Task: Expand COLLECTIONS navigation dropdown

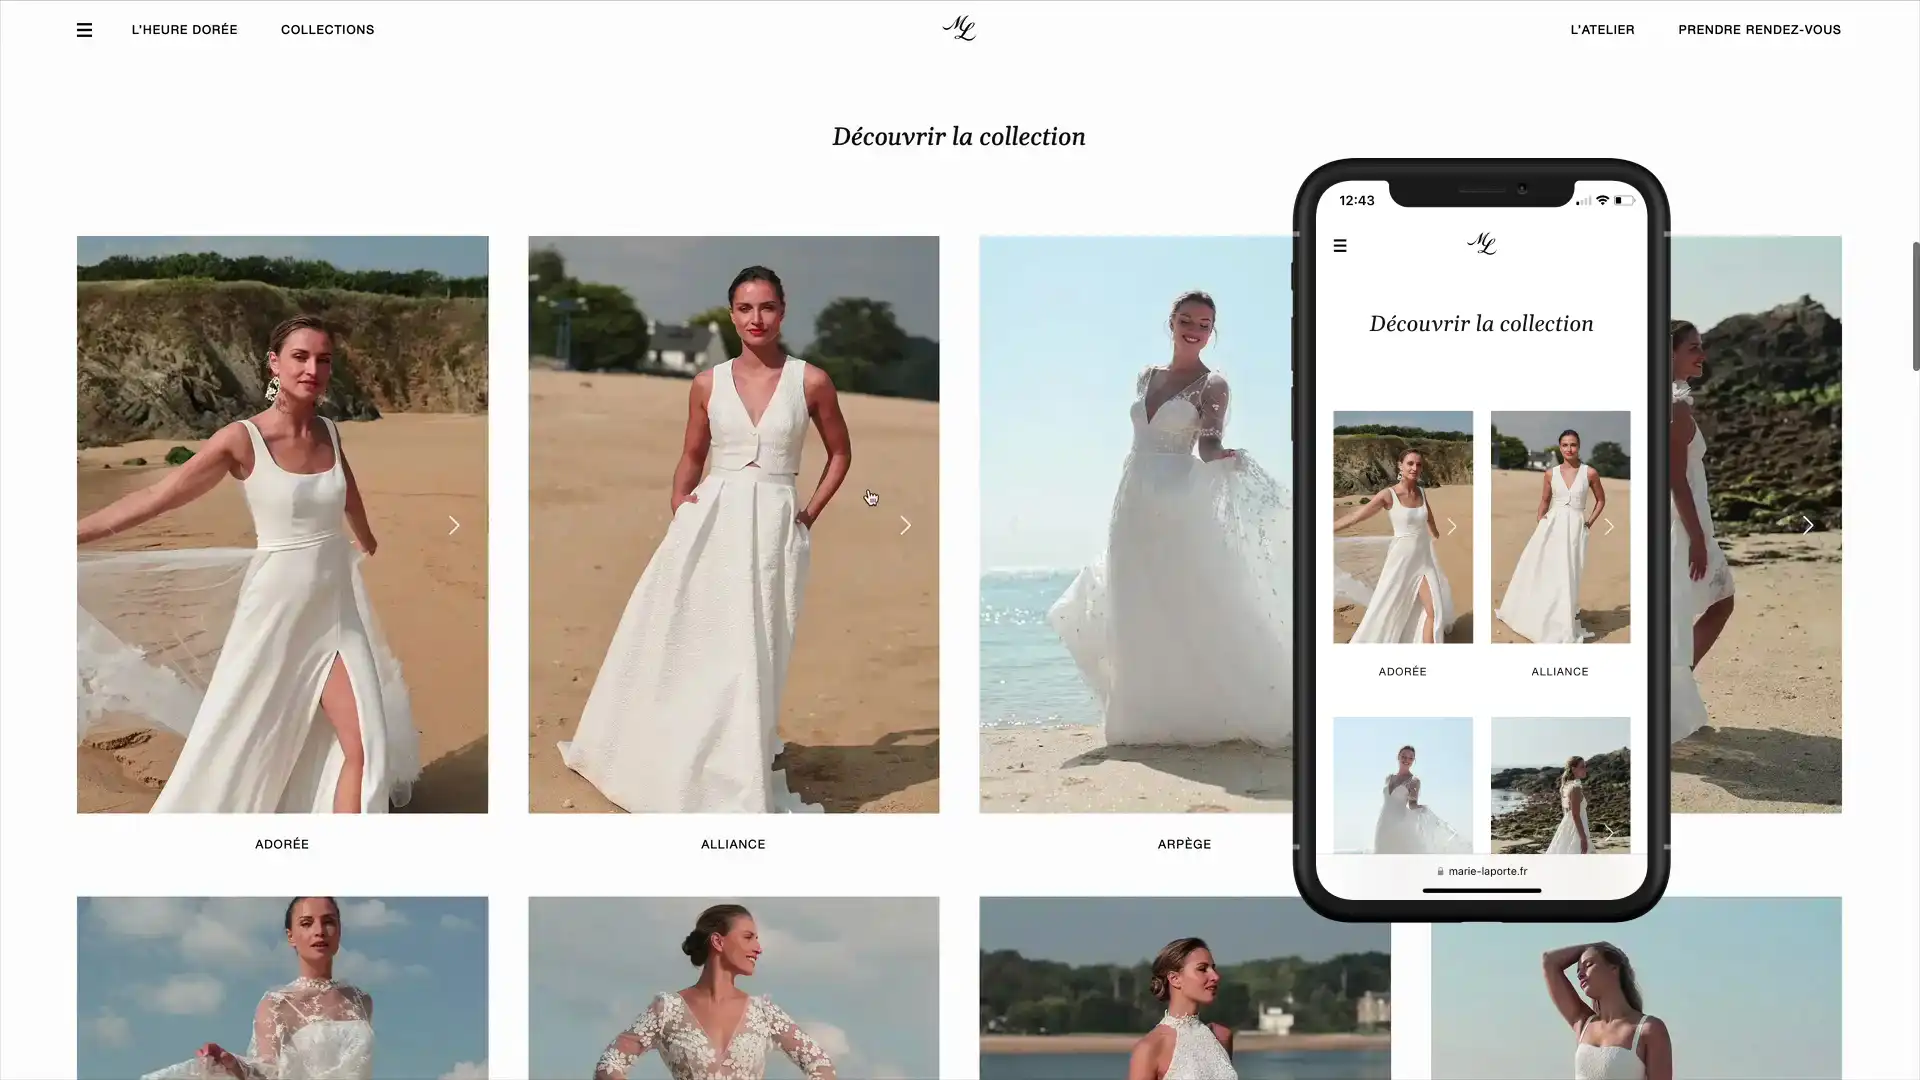Action: tap(327, 29)
